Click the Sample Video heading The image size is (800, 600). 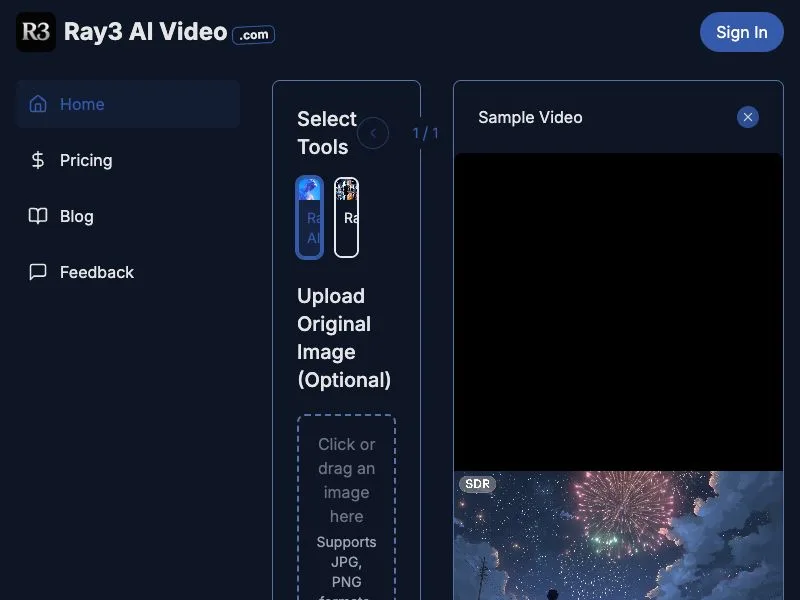[530, 117]
